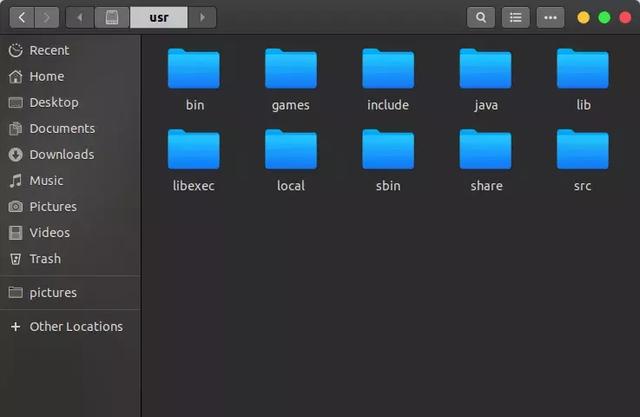This screenshot has width=640, height=417.
Task: Click the usr path bar button
Action: pos(158,17)
